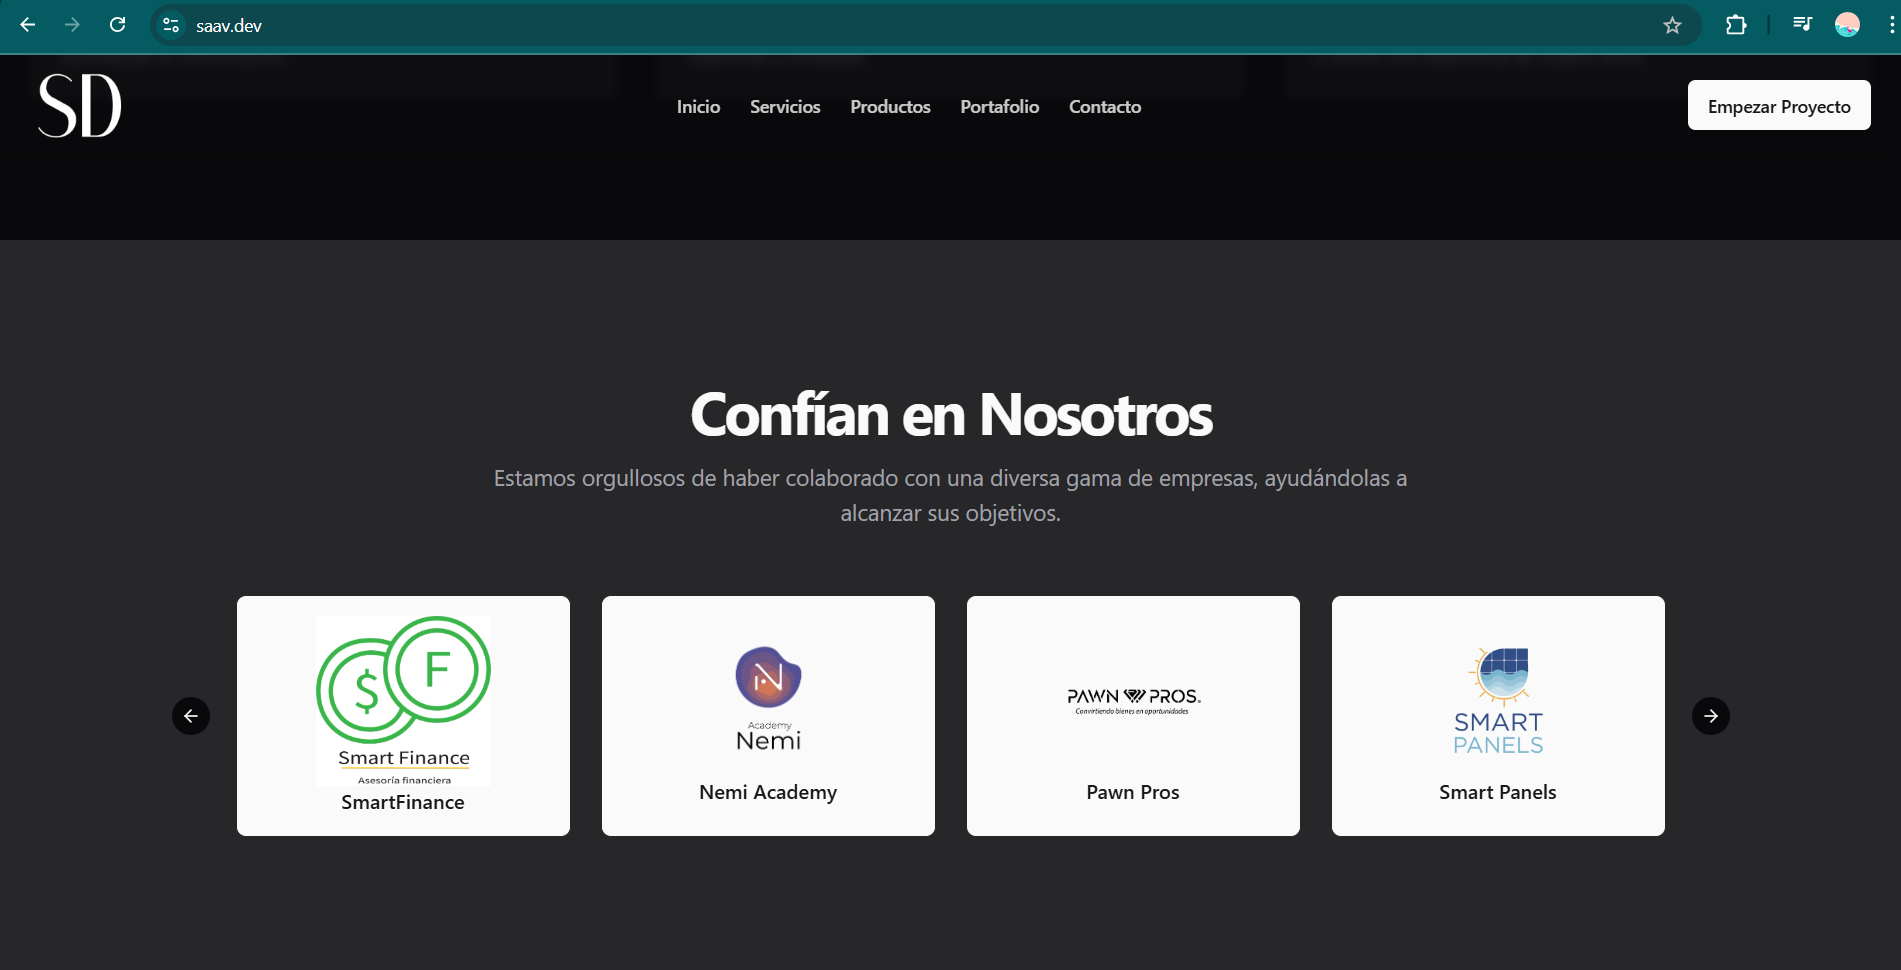Open the Chrome profile avatar

point(1847,25)
